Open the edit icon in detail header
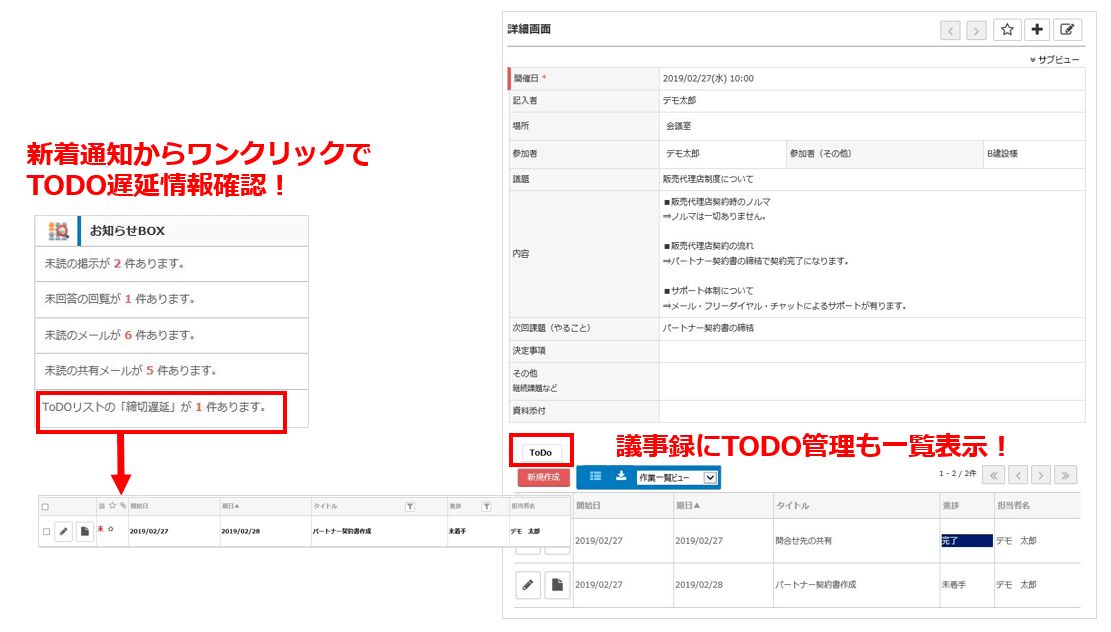1111x632 pixels. coord(1068,30)
